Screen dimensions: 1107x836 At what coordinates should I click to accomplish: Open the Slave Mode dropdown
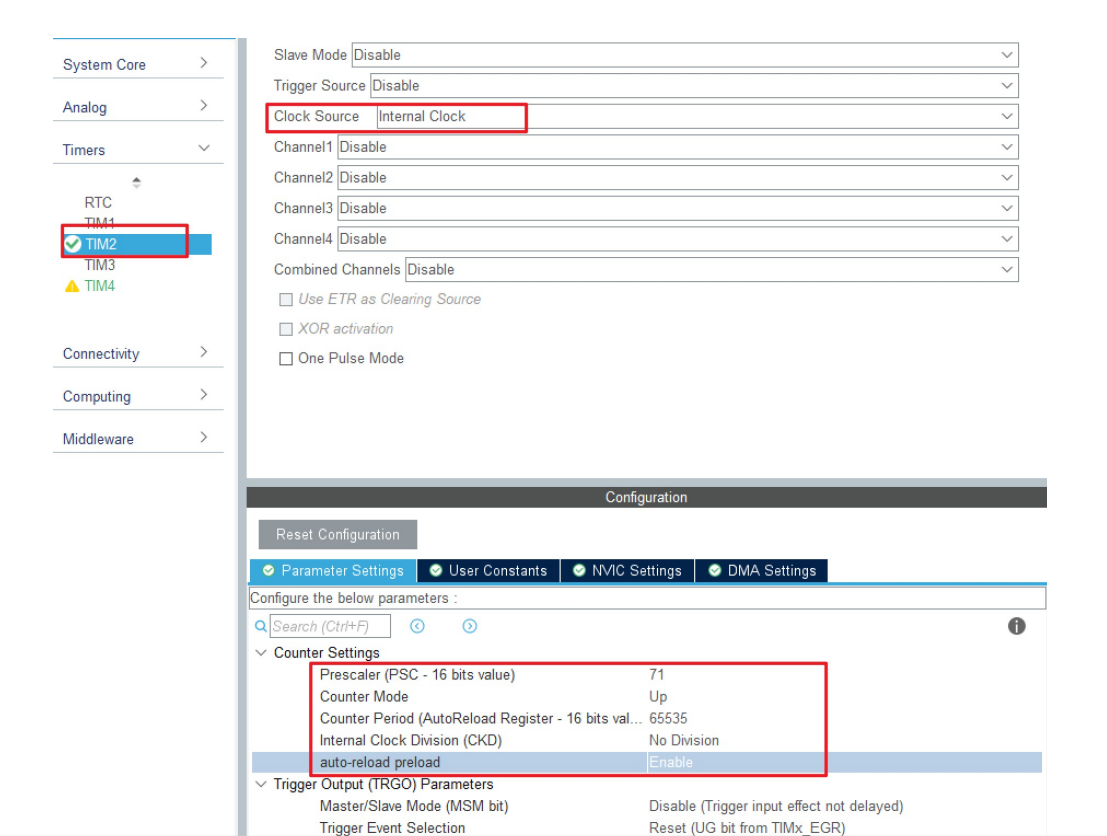coord(685,55)
